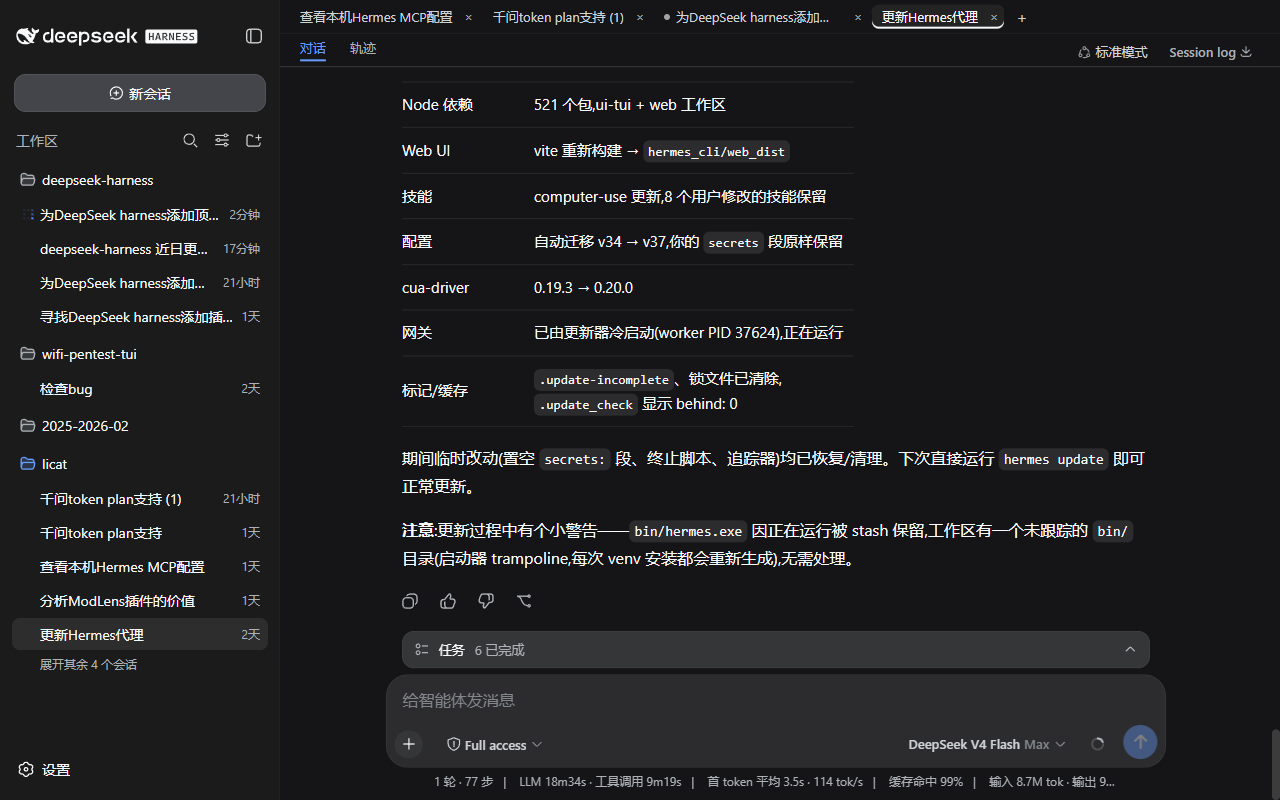The width and height of the screenshot is (1280, 800).
Task: Collapse the sidebar with the panel toggle icon
Action: (254, 36)
